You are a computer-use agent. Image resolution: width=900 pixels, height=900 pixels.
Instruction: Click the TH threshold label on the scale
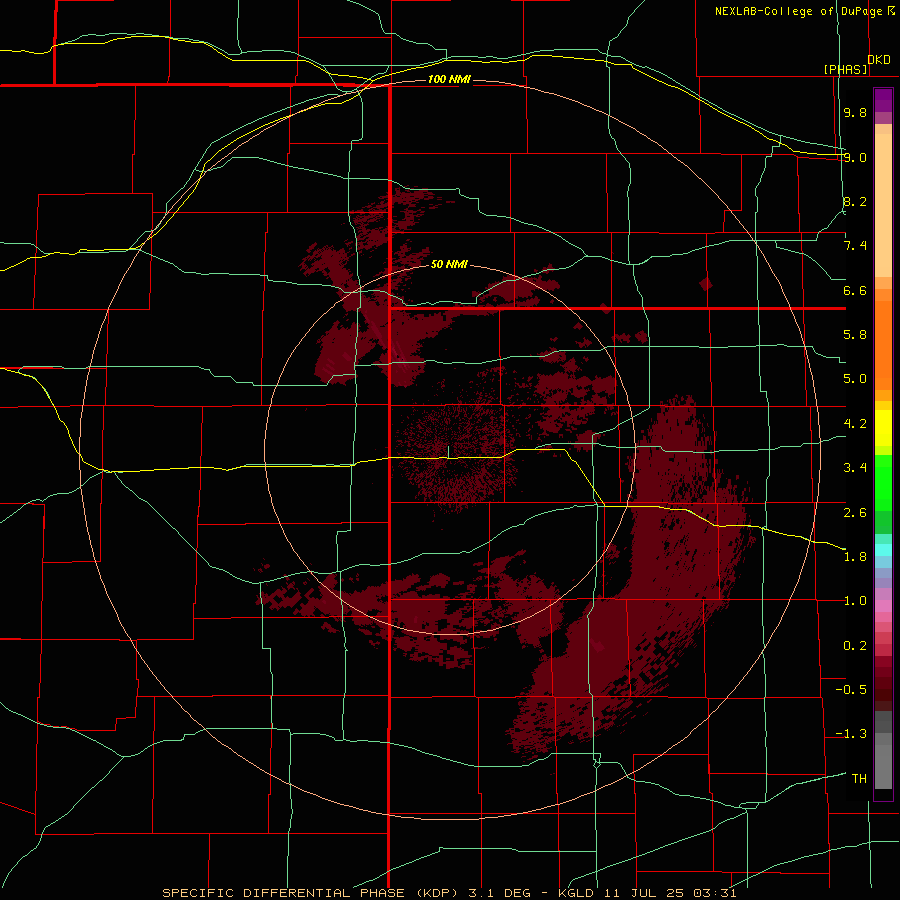[859, 779]
